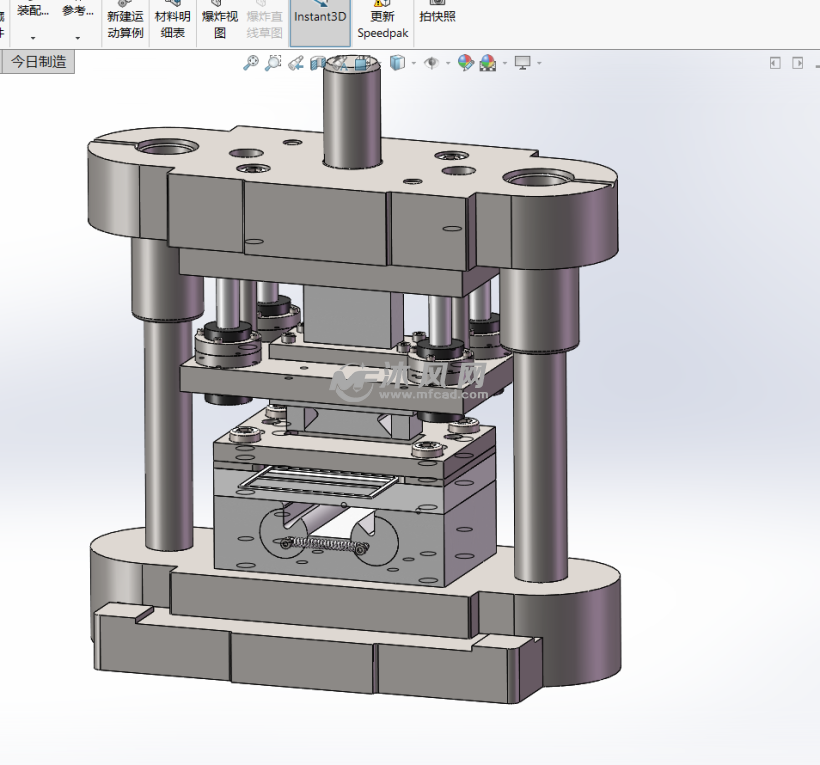Click the Previous View icon

[296, 63]
